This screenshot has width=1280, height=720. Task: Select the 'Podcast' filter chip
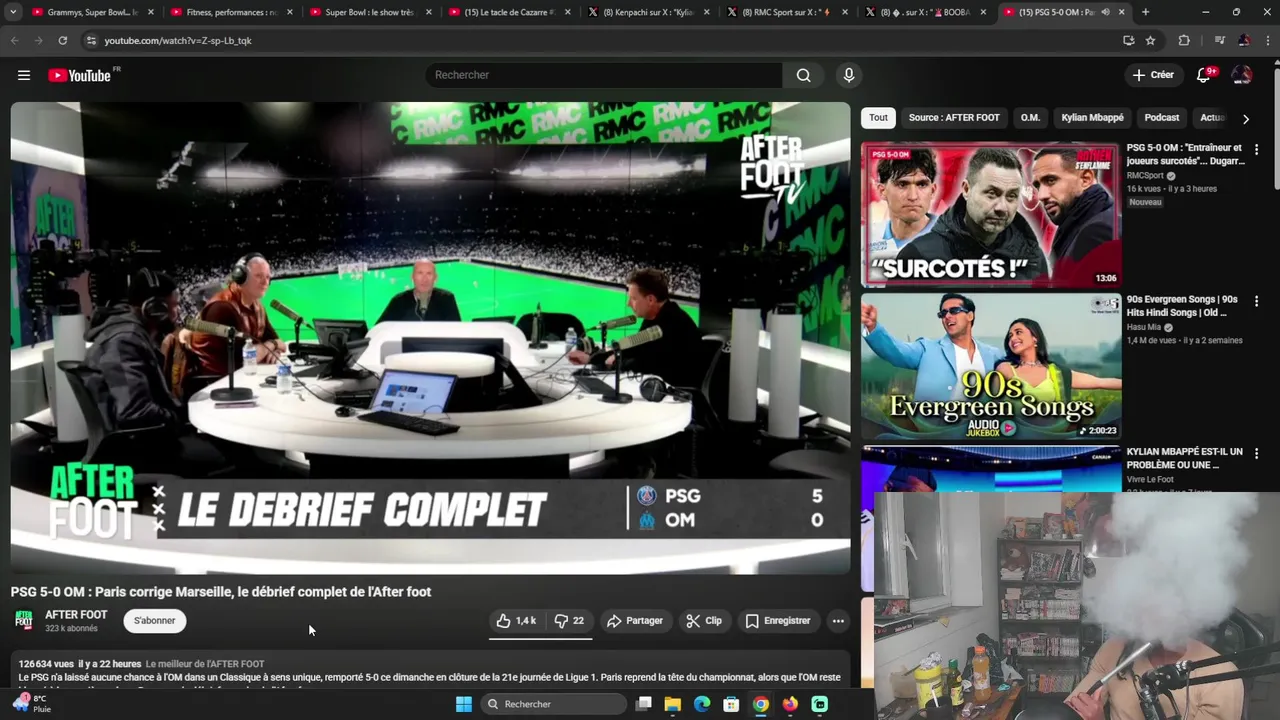click(x=1162, y=118)
